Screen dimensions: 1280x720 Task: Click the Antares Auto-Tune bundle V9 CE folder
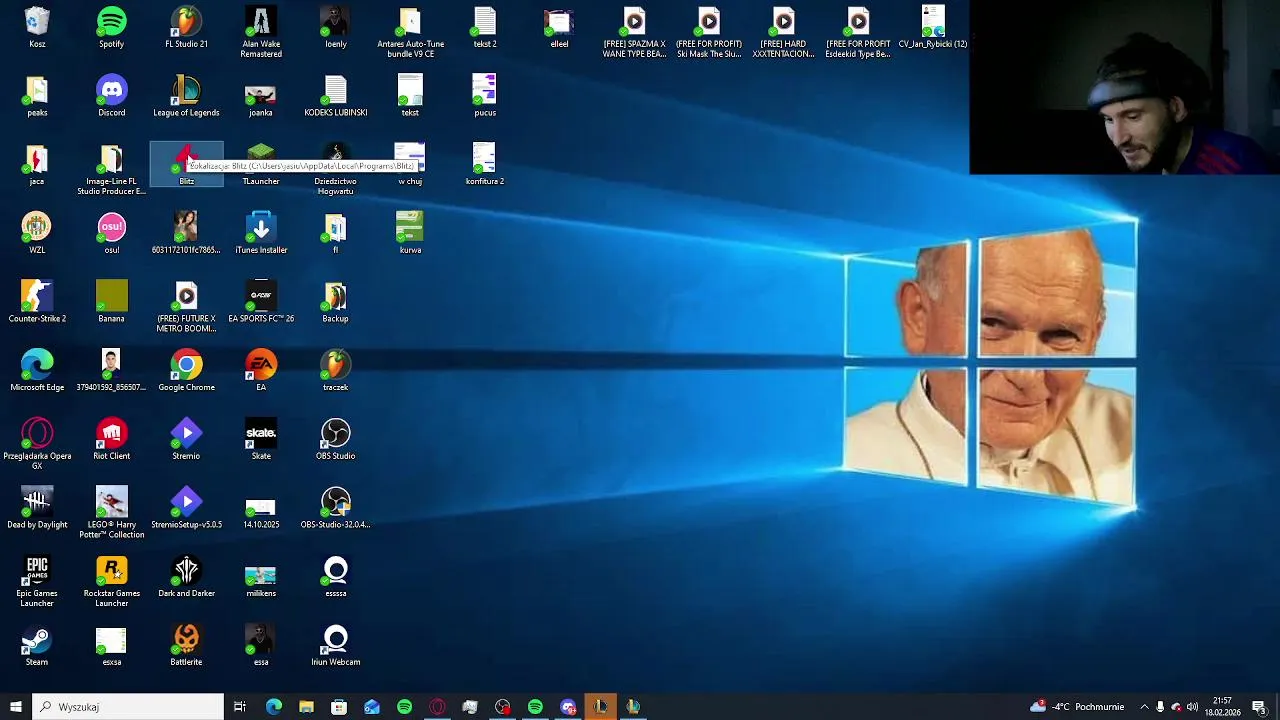pyautogui.click(x=410, y=32)
